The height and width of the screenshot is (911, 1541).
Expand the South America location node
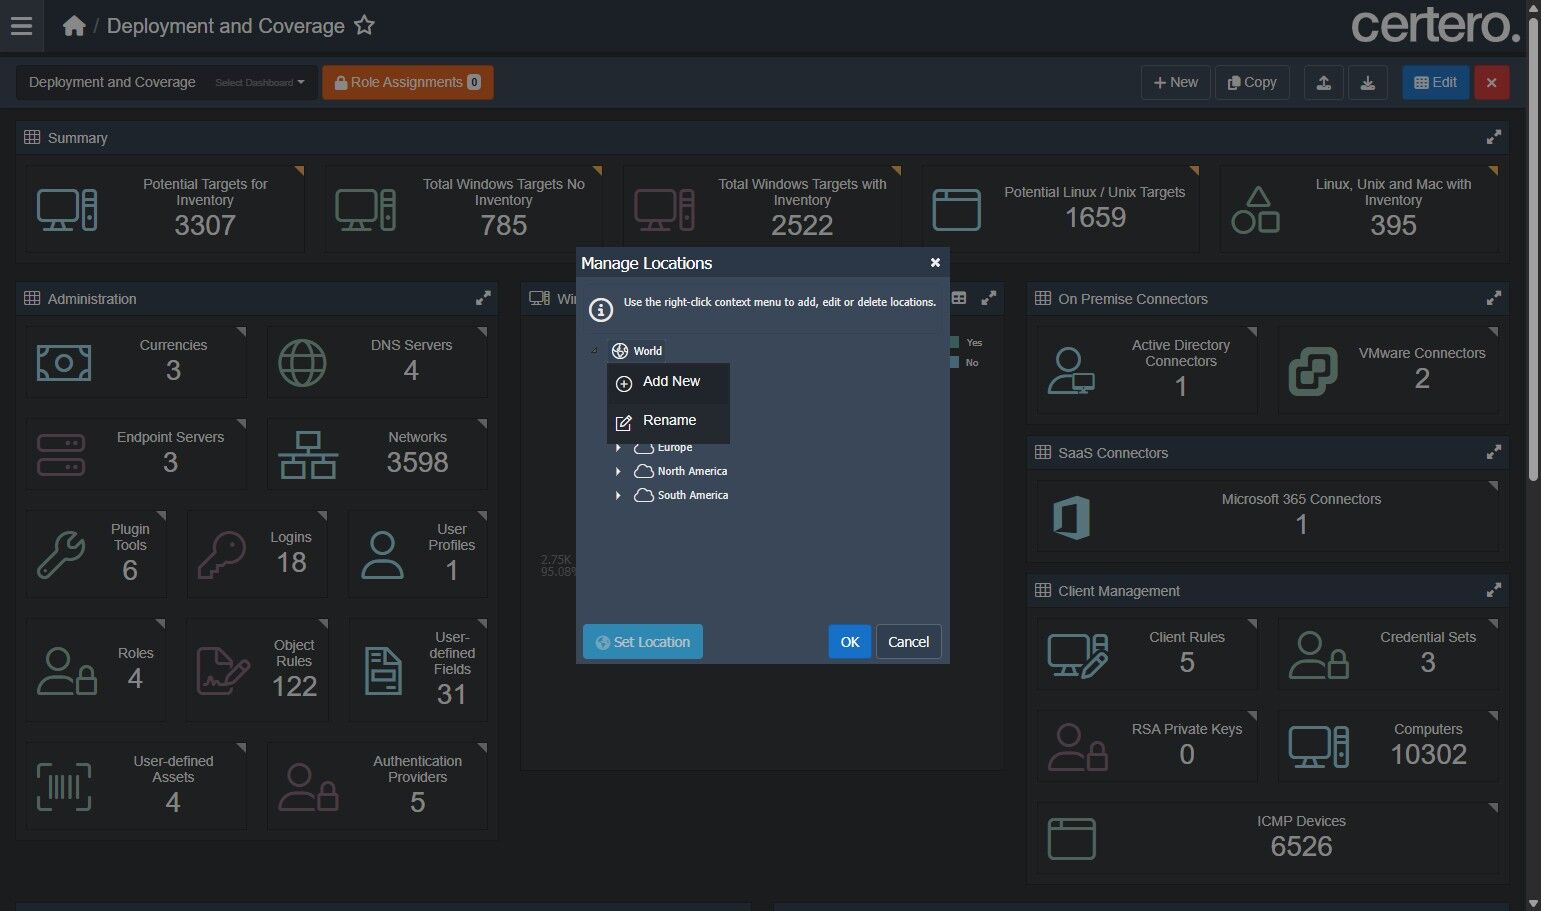point(618,495)
